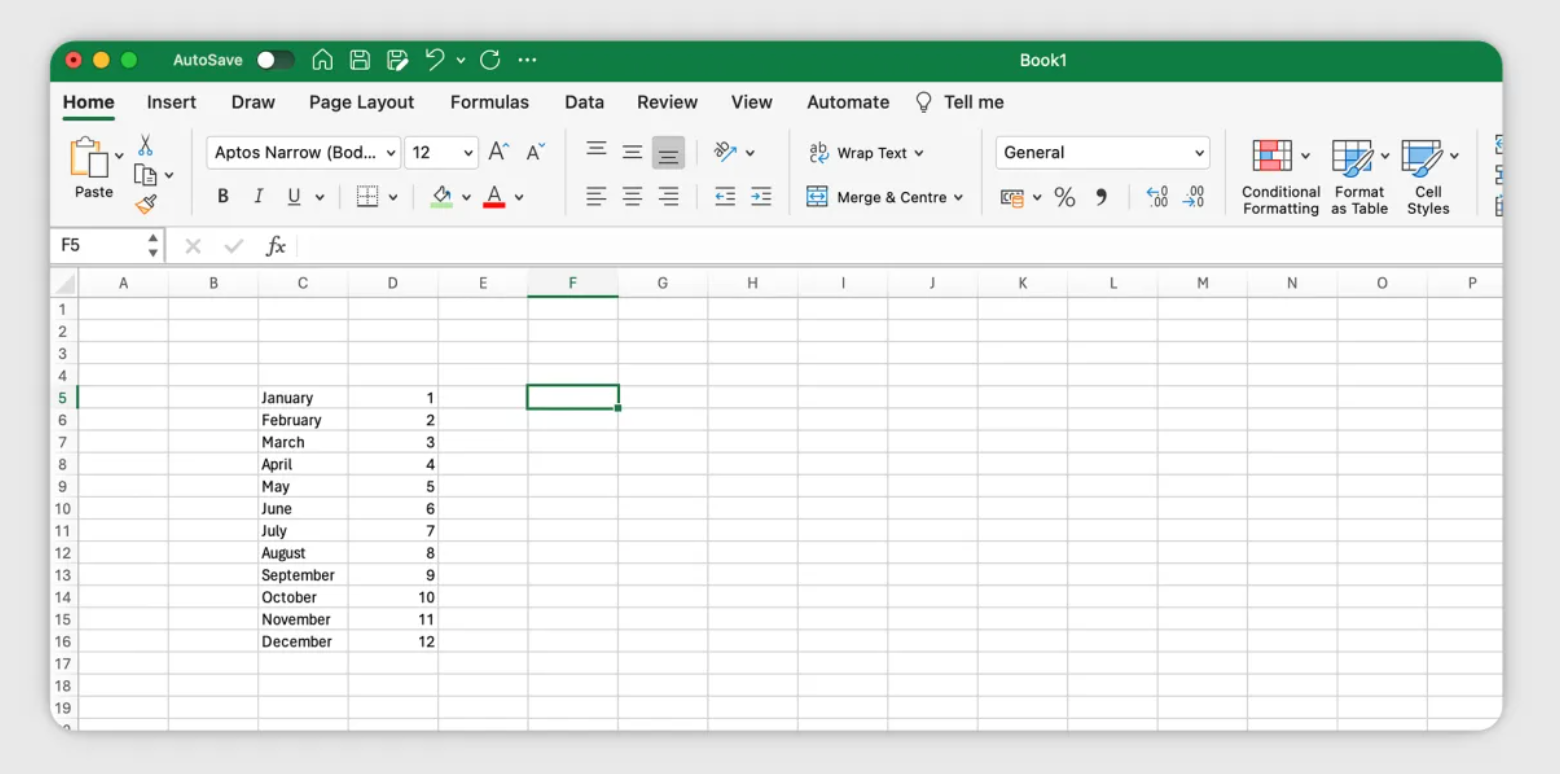This screenshot has height=774, width=1560.
Task: Open the Formulas tab
Action: click(x=489, y=102)
